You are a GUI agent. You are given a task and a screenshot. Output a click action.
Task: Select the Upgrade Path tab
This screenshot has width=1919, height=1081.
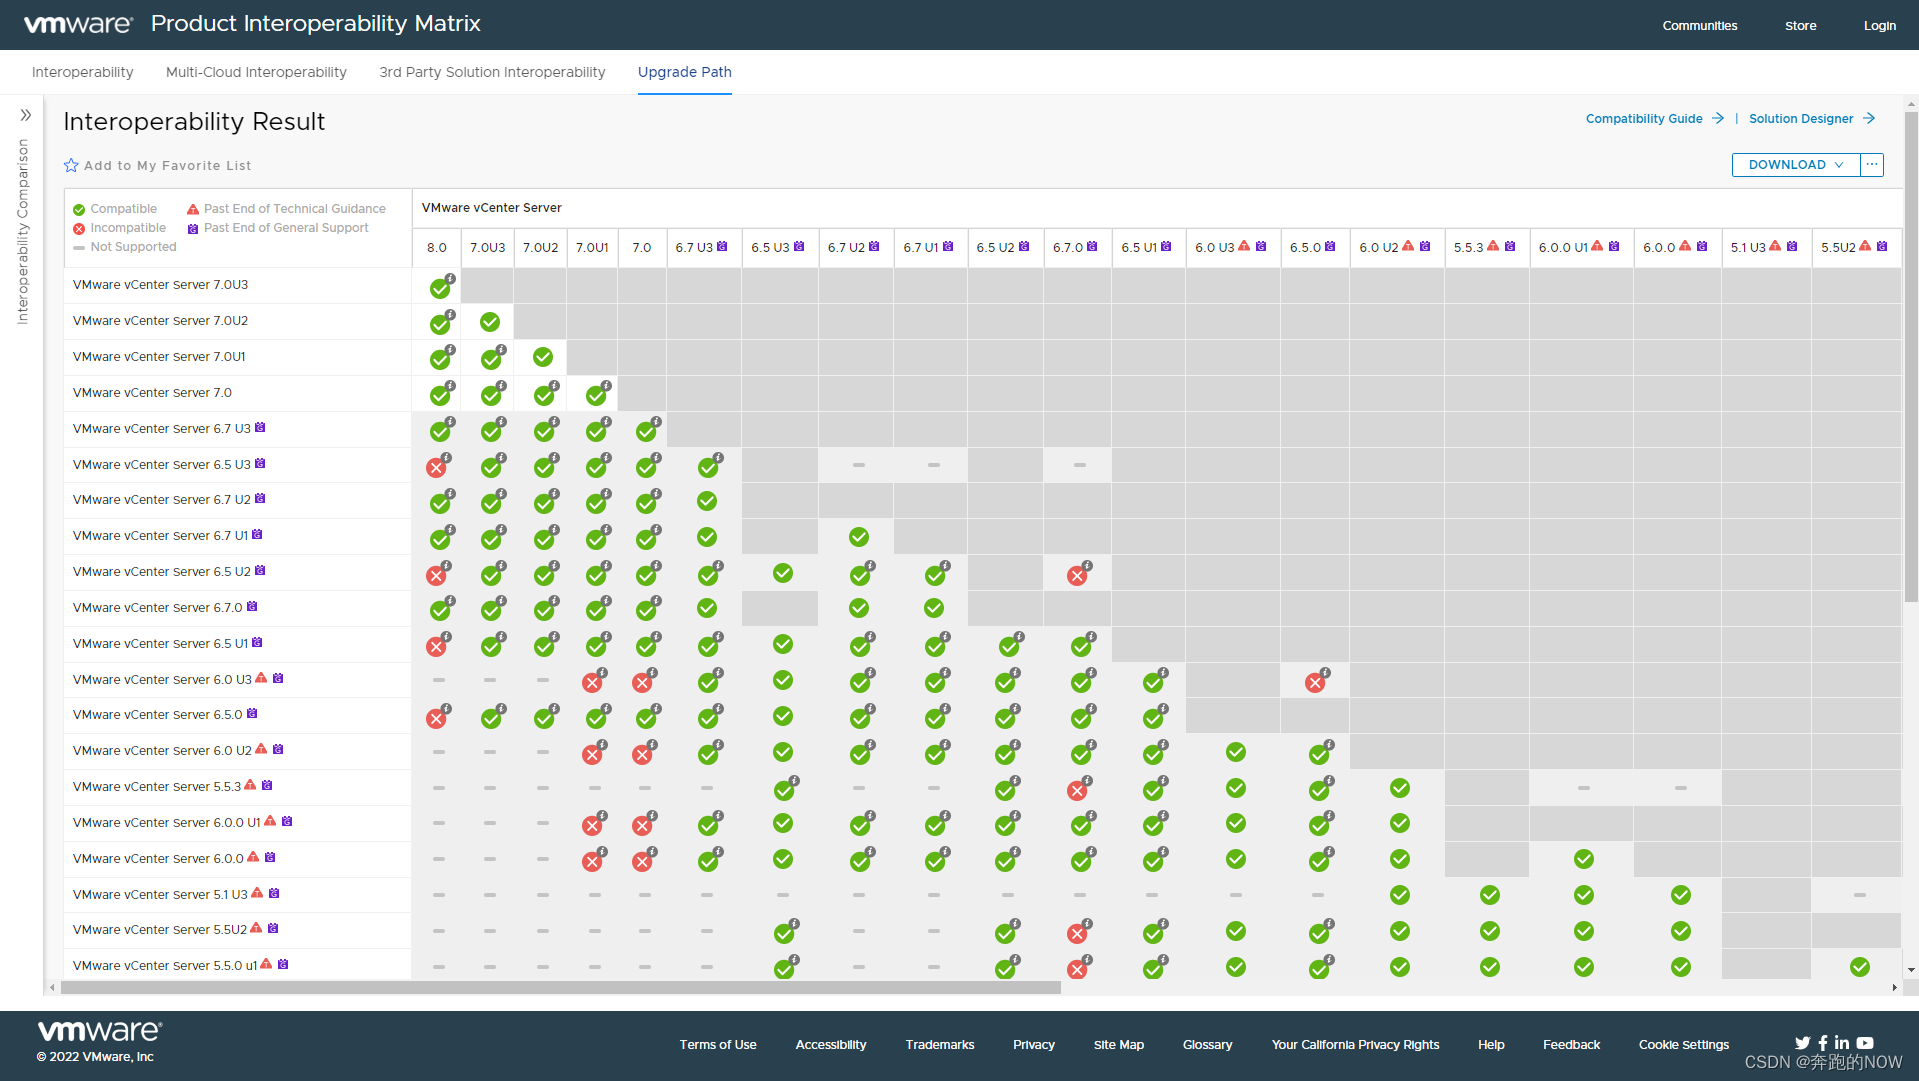pyautogui.click(x=685, y=72)
